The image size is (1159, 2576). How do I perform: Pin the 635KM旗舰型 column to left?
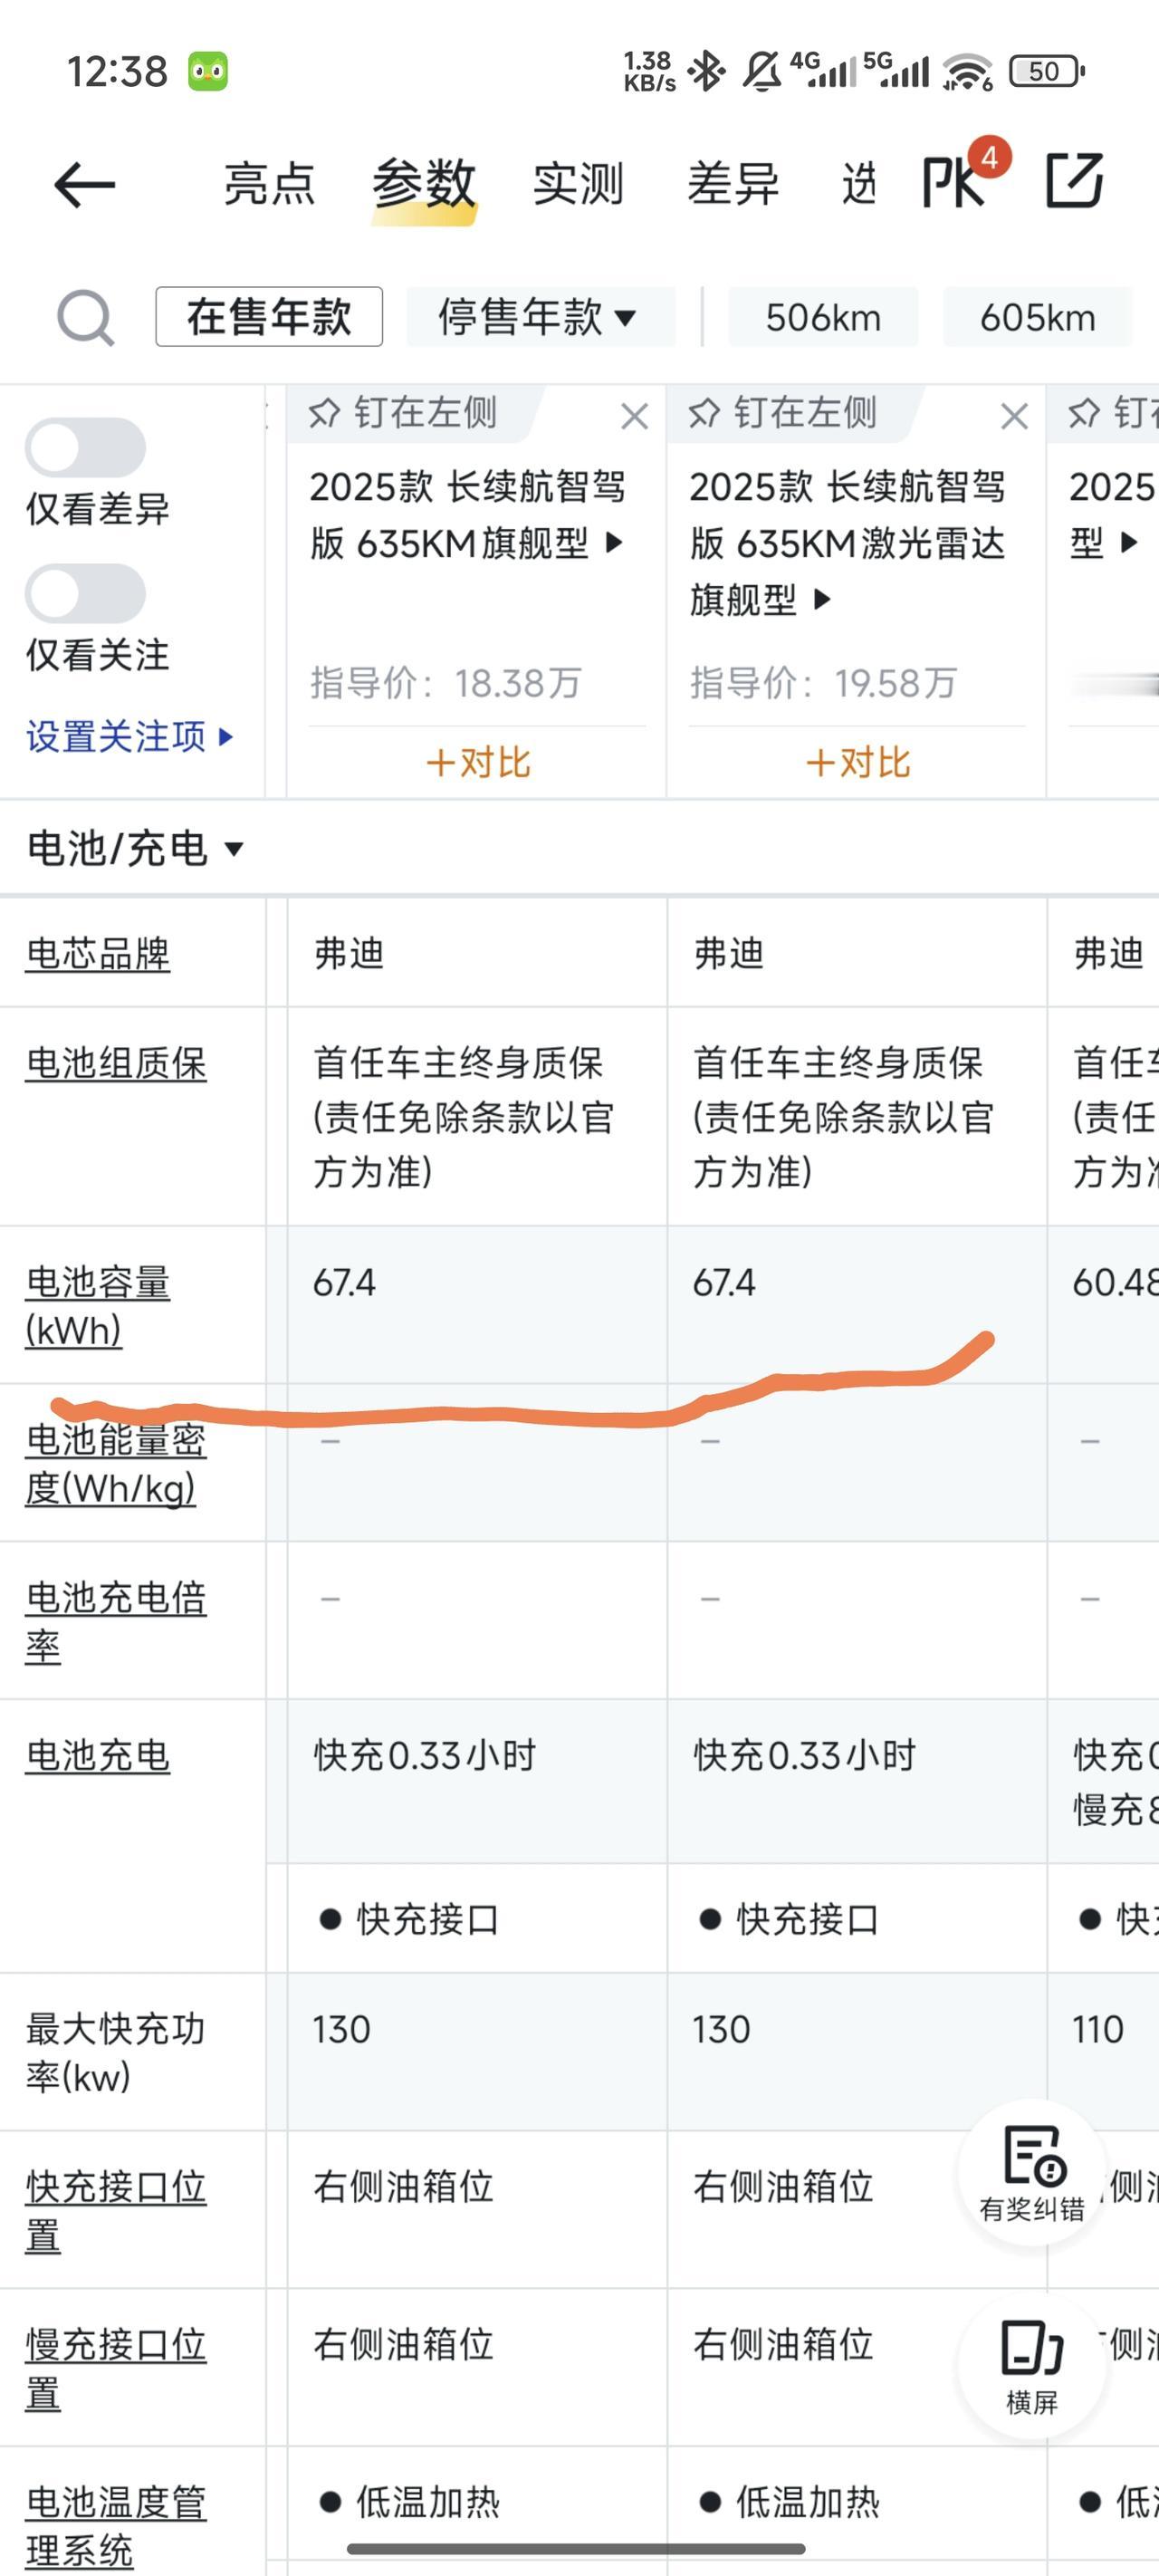pyautogui.click(x=404, y=412)
